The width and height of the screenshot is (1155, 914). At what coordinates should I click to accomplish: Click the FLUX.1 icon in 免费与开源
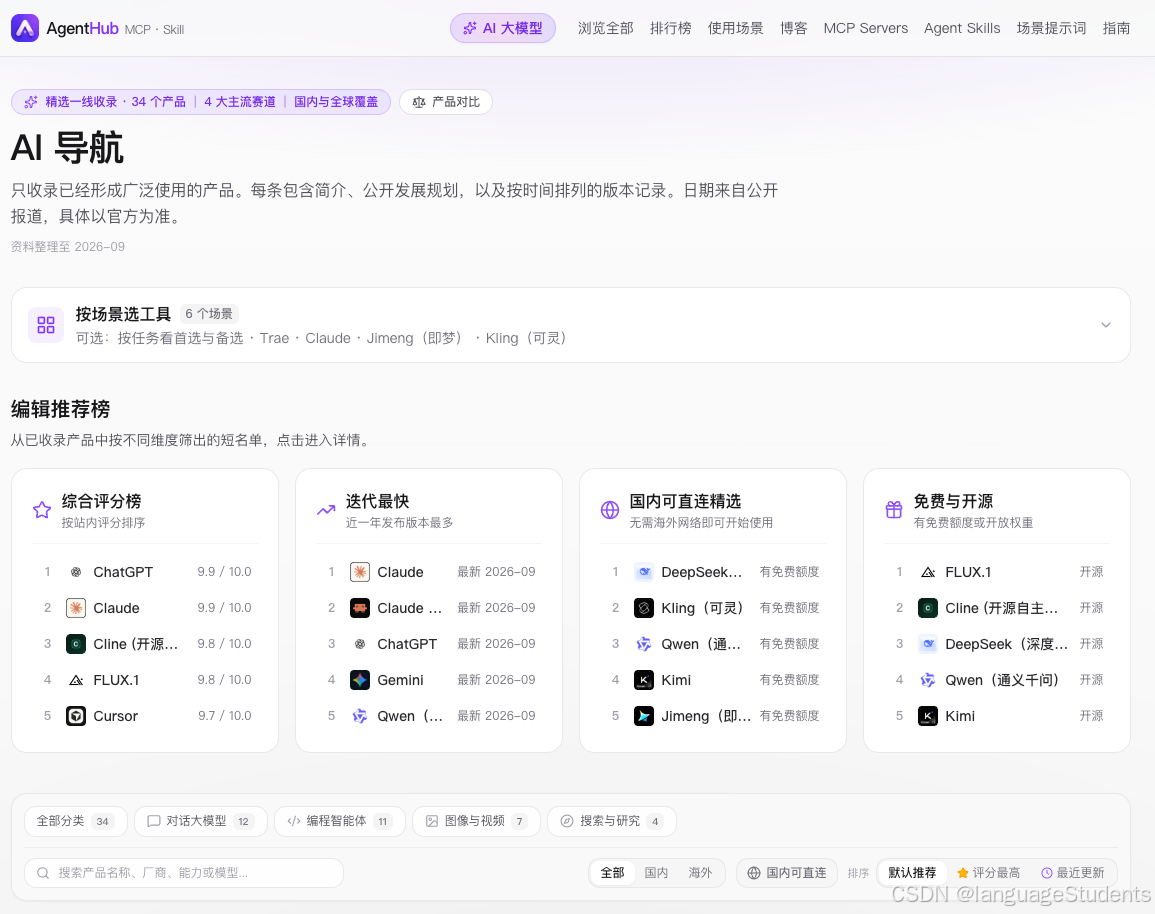pyautogui.click(x=928, y=572)
